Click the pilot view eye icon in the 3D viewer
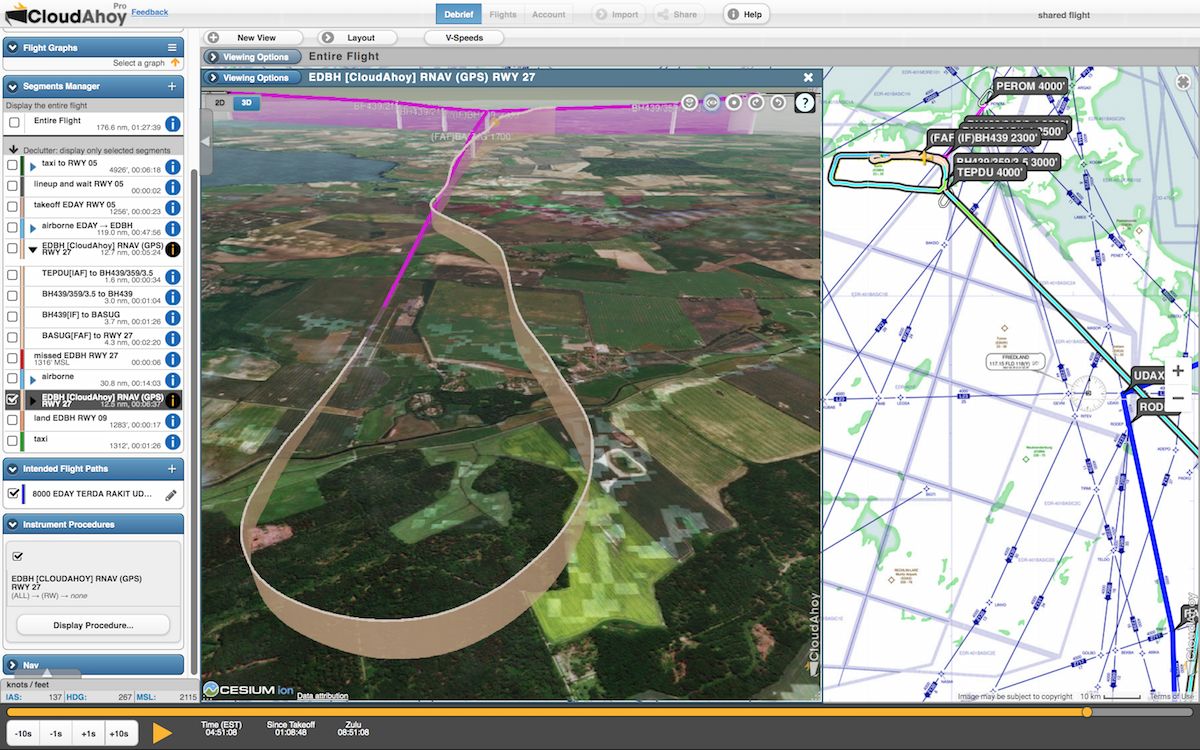 (711, 101)
